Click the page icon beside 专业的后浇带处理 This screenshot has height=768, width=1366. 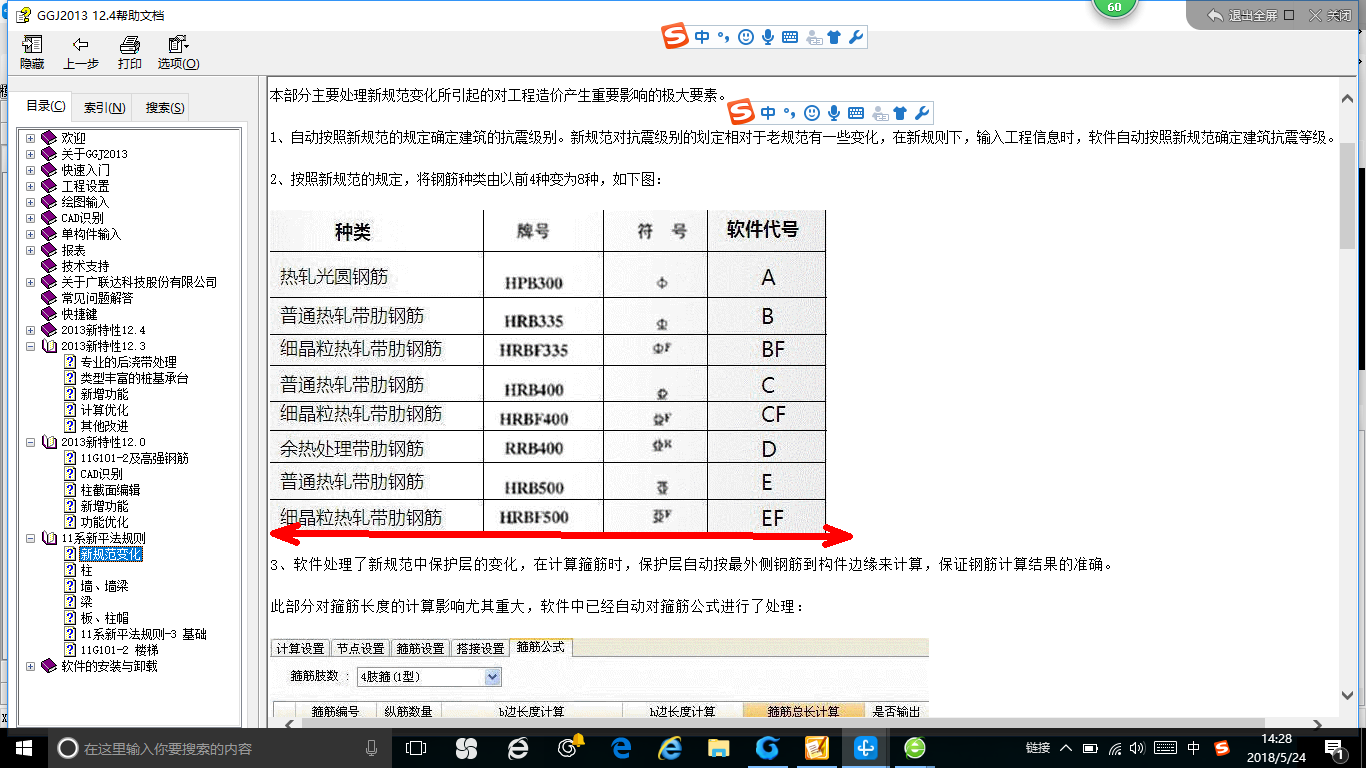[x=70, y=362]
